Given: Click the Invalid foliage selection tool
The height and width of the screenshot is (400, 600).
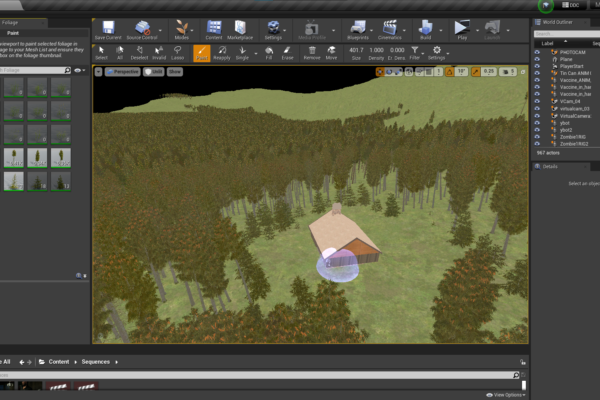Looking at the screenshot, I should (159, 53).
